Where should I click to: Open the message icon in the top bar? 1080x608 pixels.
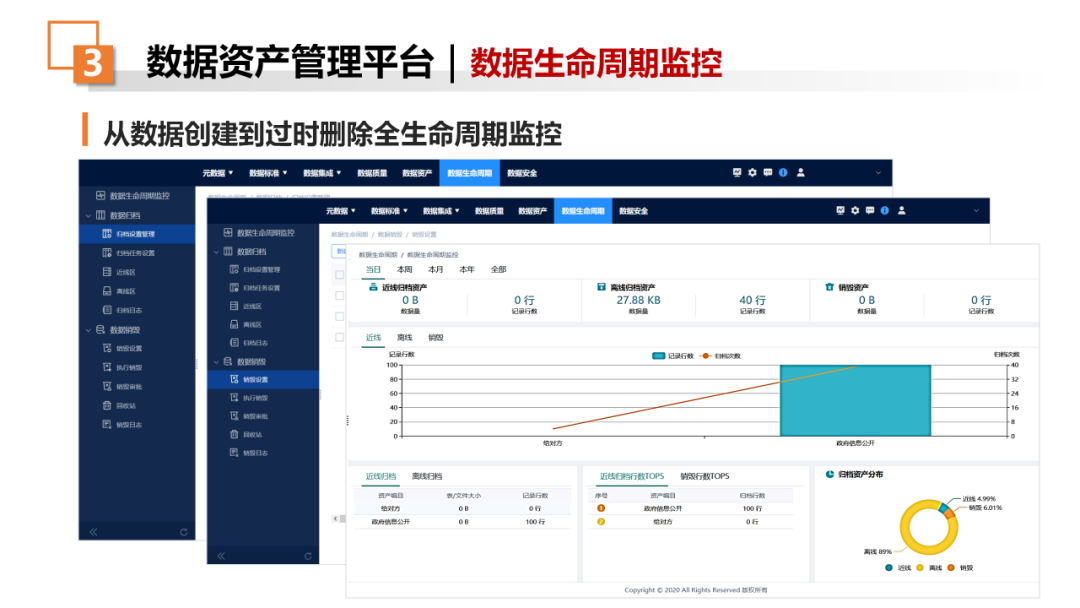point(872,209)
